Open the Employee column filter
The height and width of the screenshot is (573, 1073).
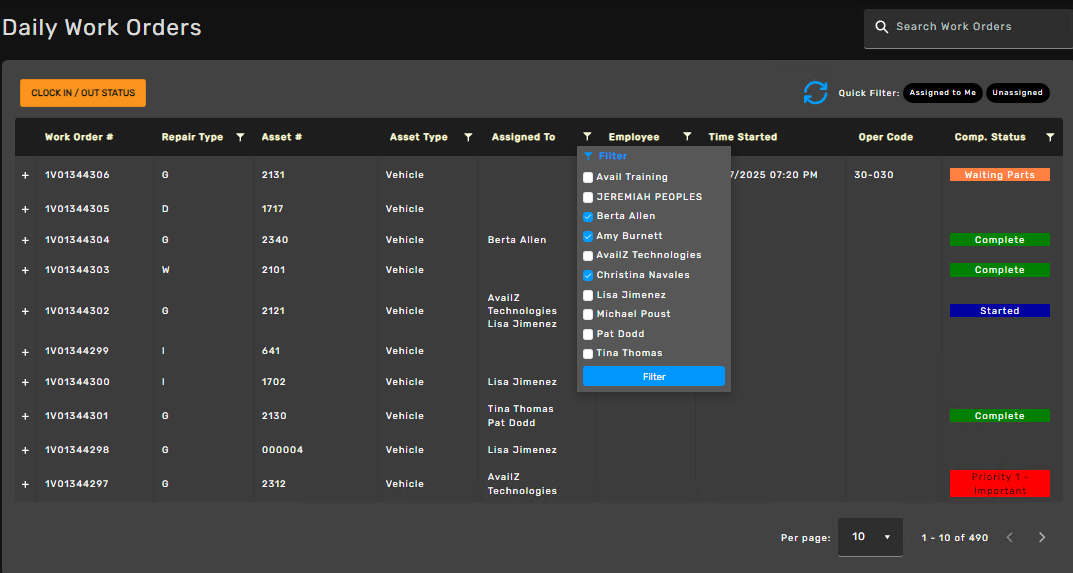[687, 137]
